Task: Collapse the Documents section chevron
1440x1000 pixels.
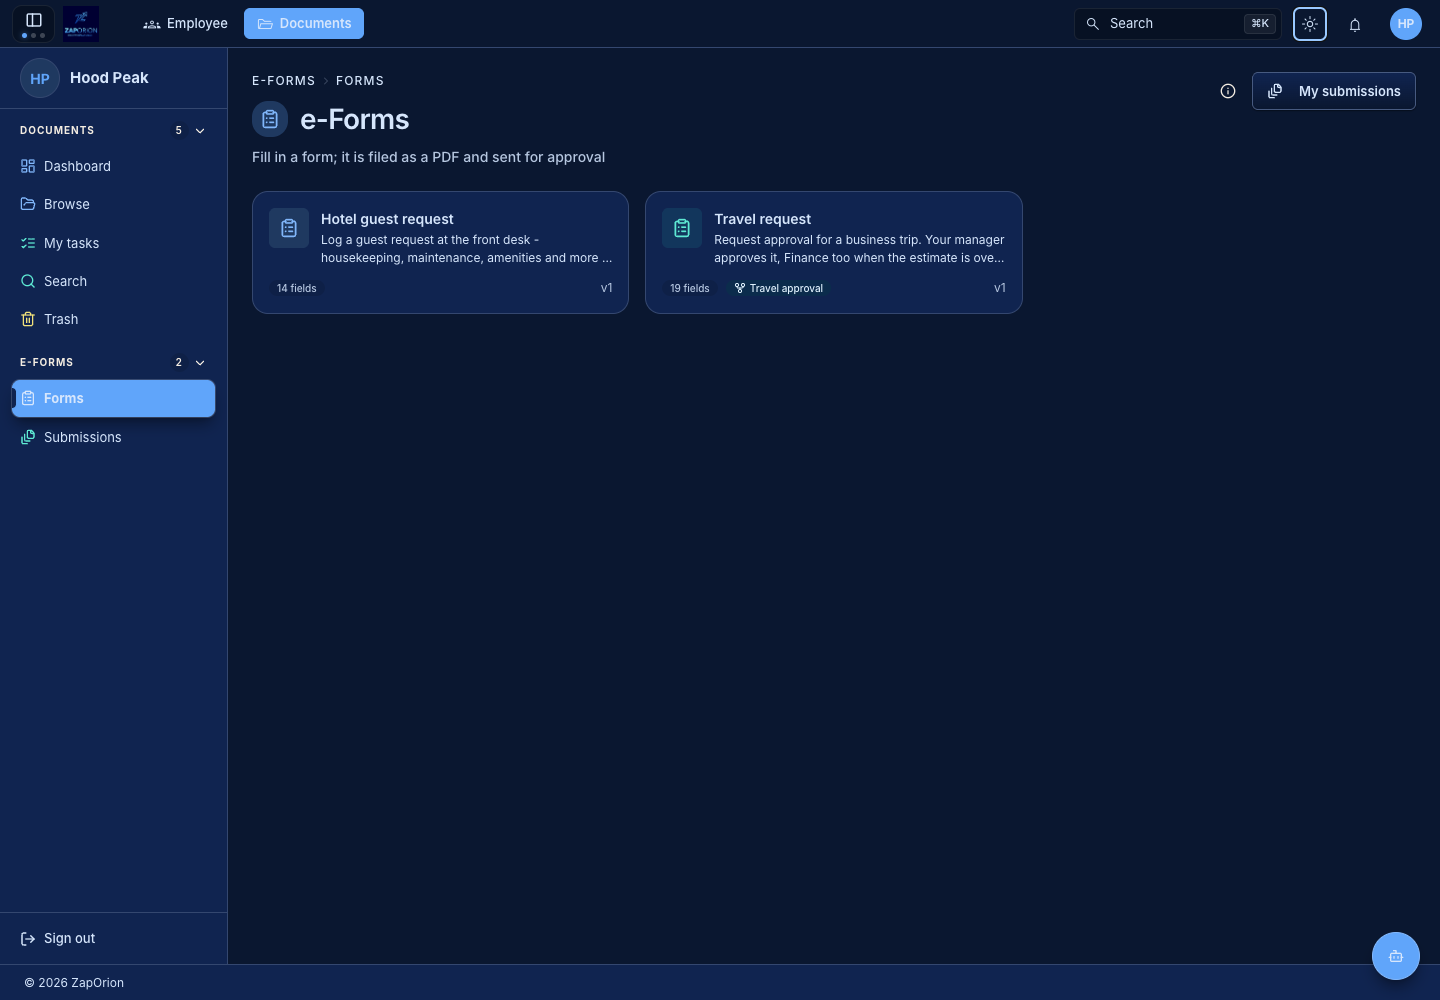Action: point(200,131)
